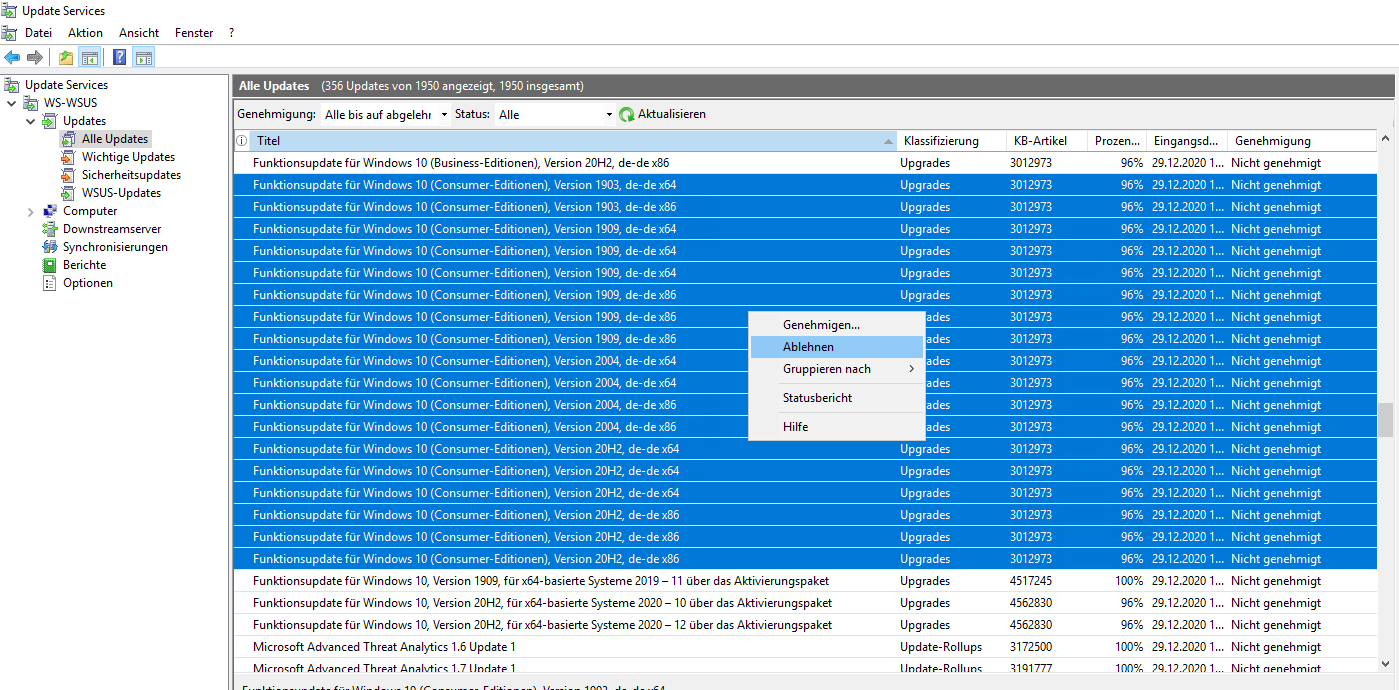Image resolution: width=1399 pixels, height=690 pixels.
Task: Open the Aktion menu
Action: click(x=86, y=33)
